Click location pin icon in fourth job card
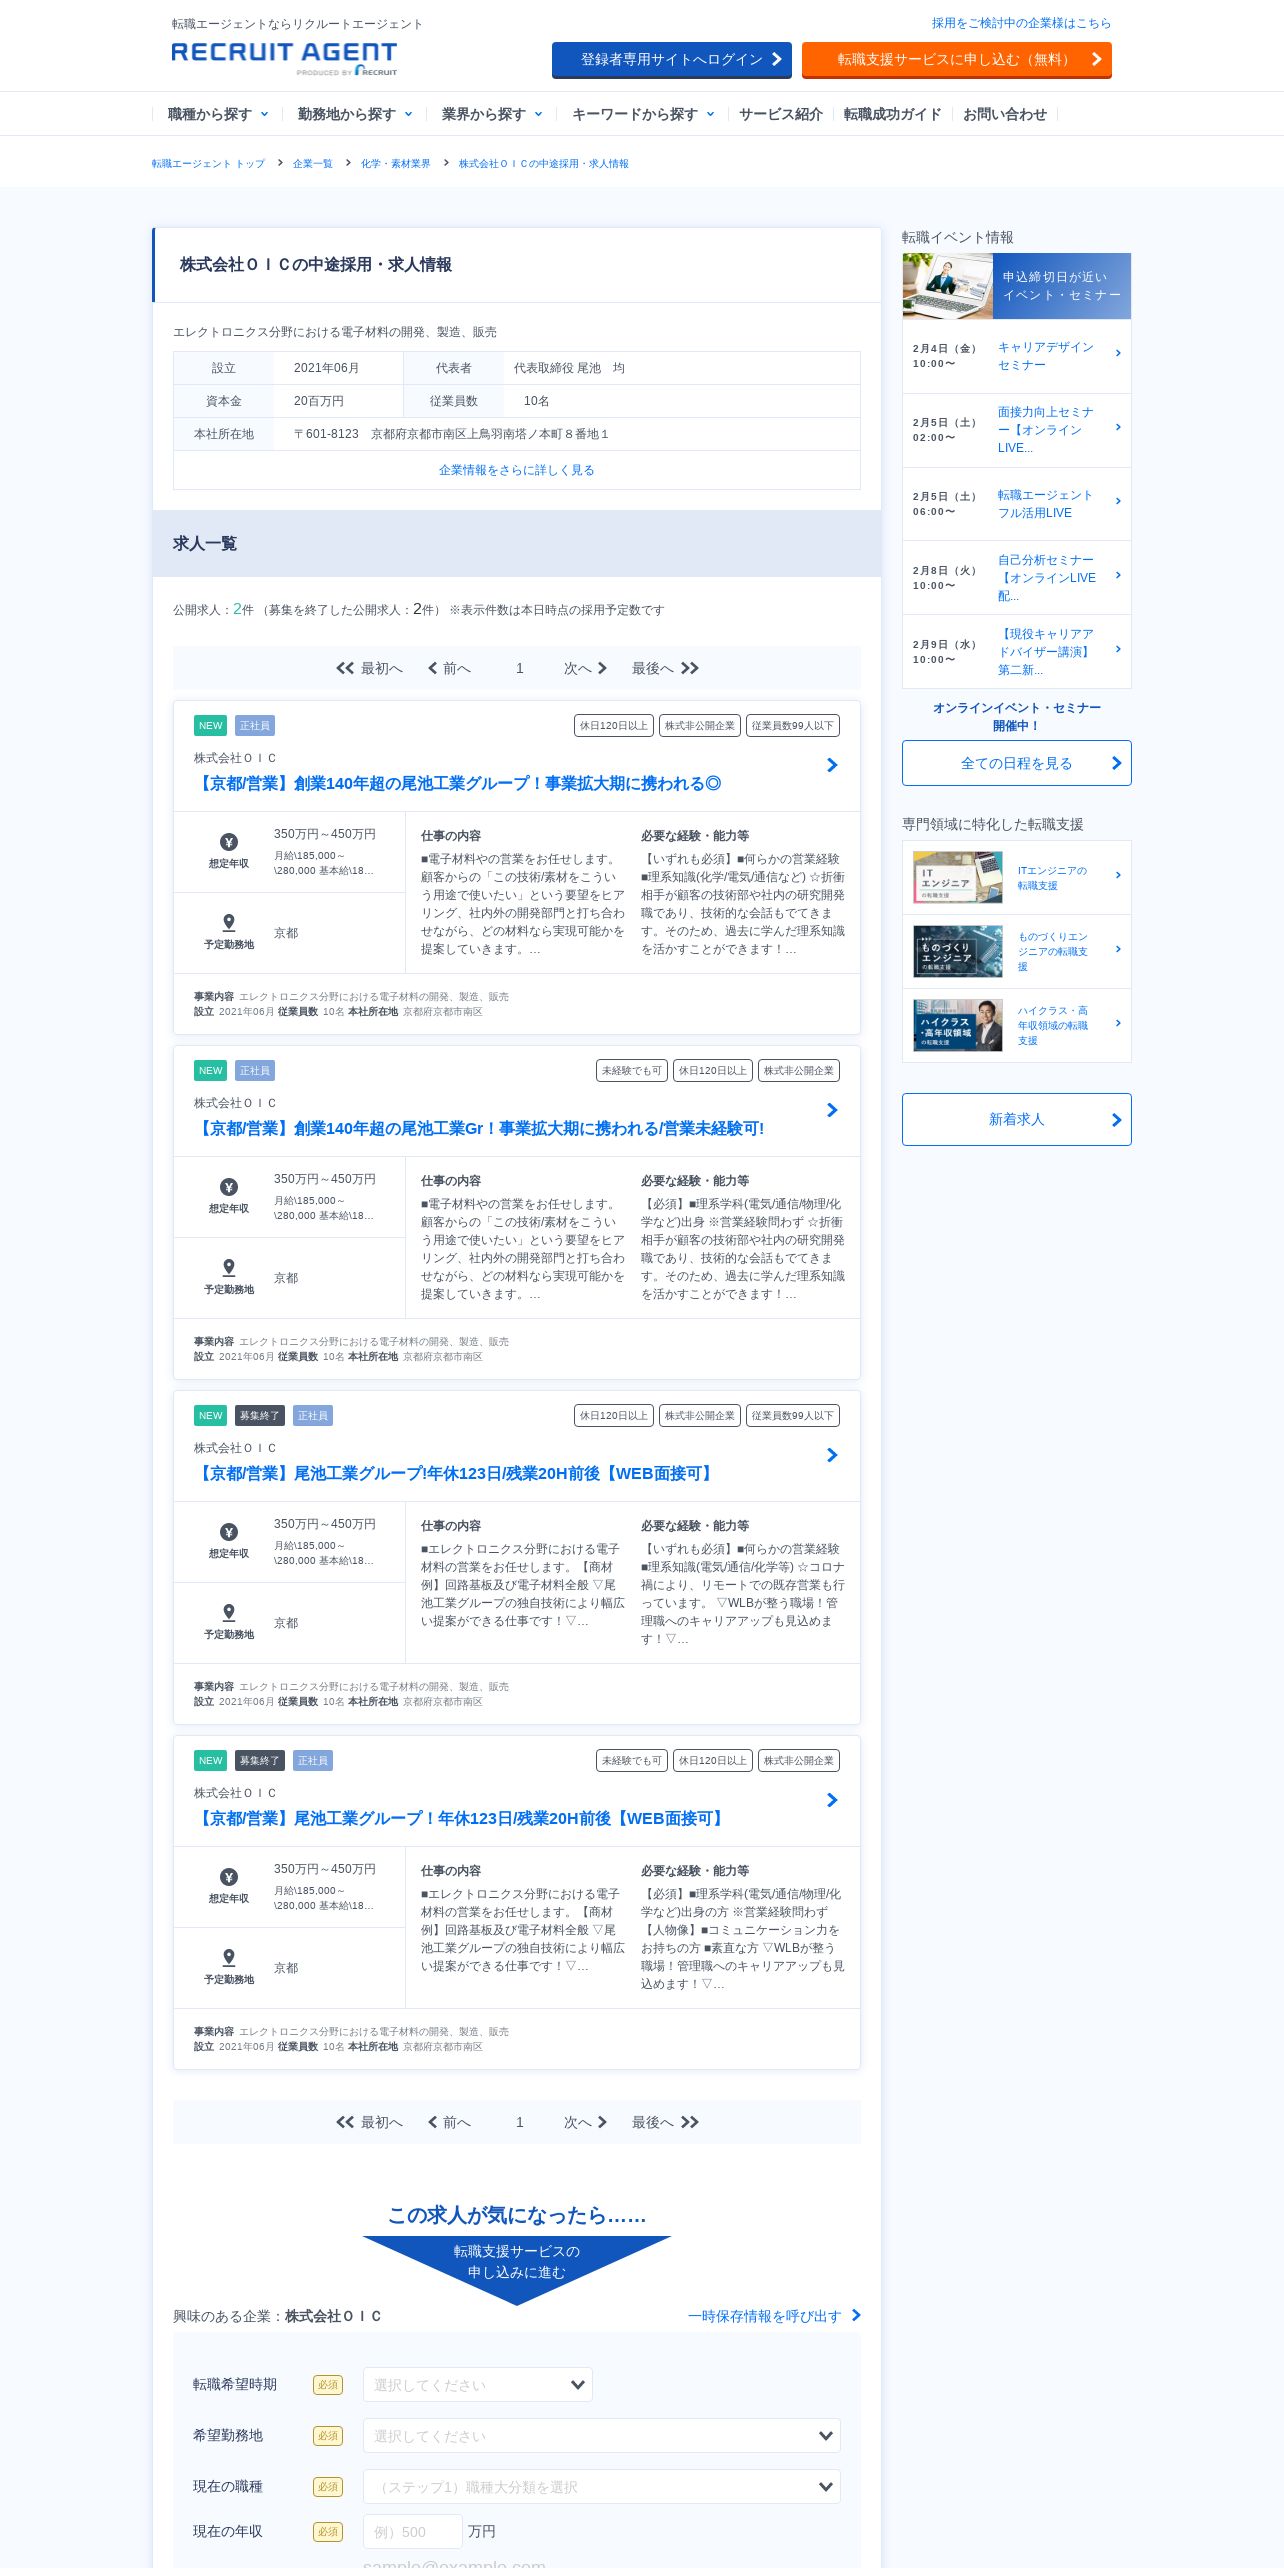Screen dimensions: 1284x2568 tap(229, 1957)
